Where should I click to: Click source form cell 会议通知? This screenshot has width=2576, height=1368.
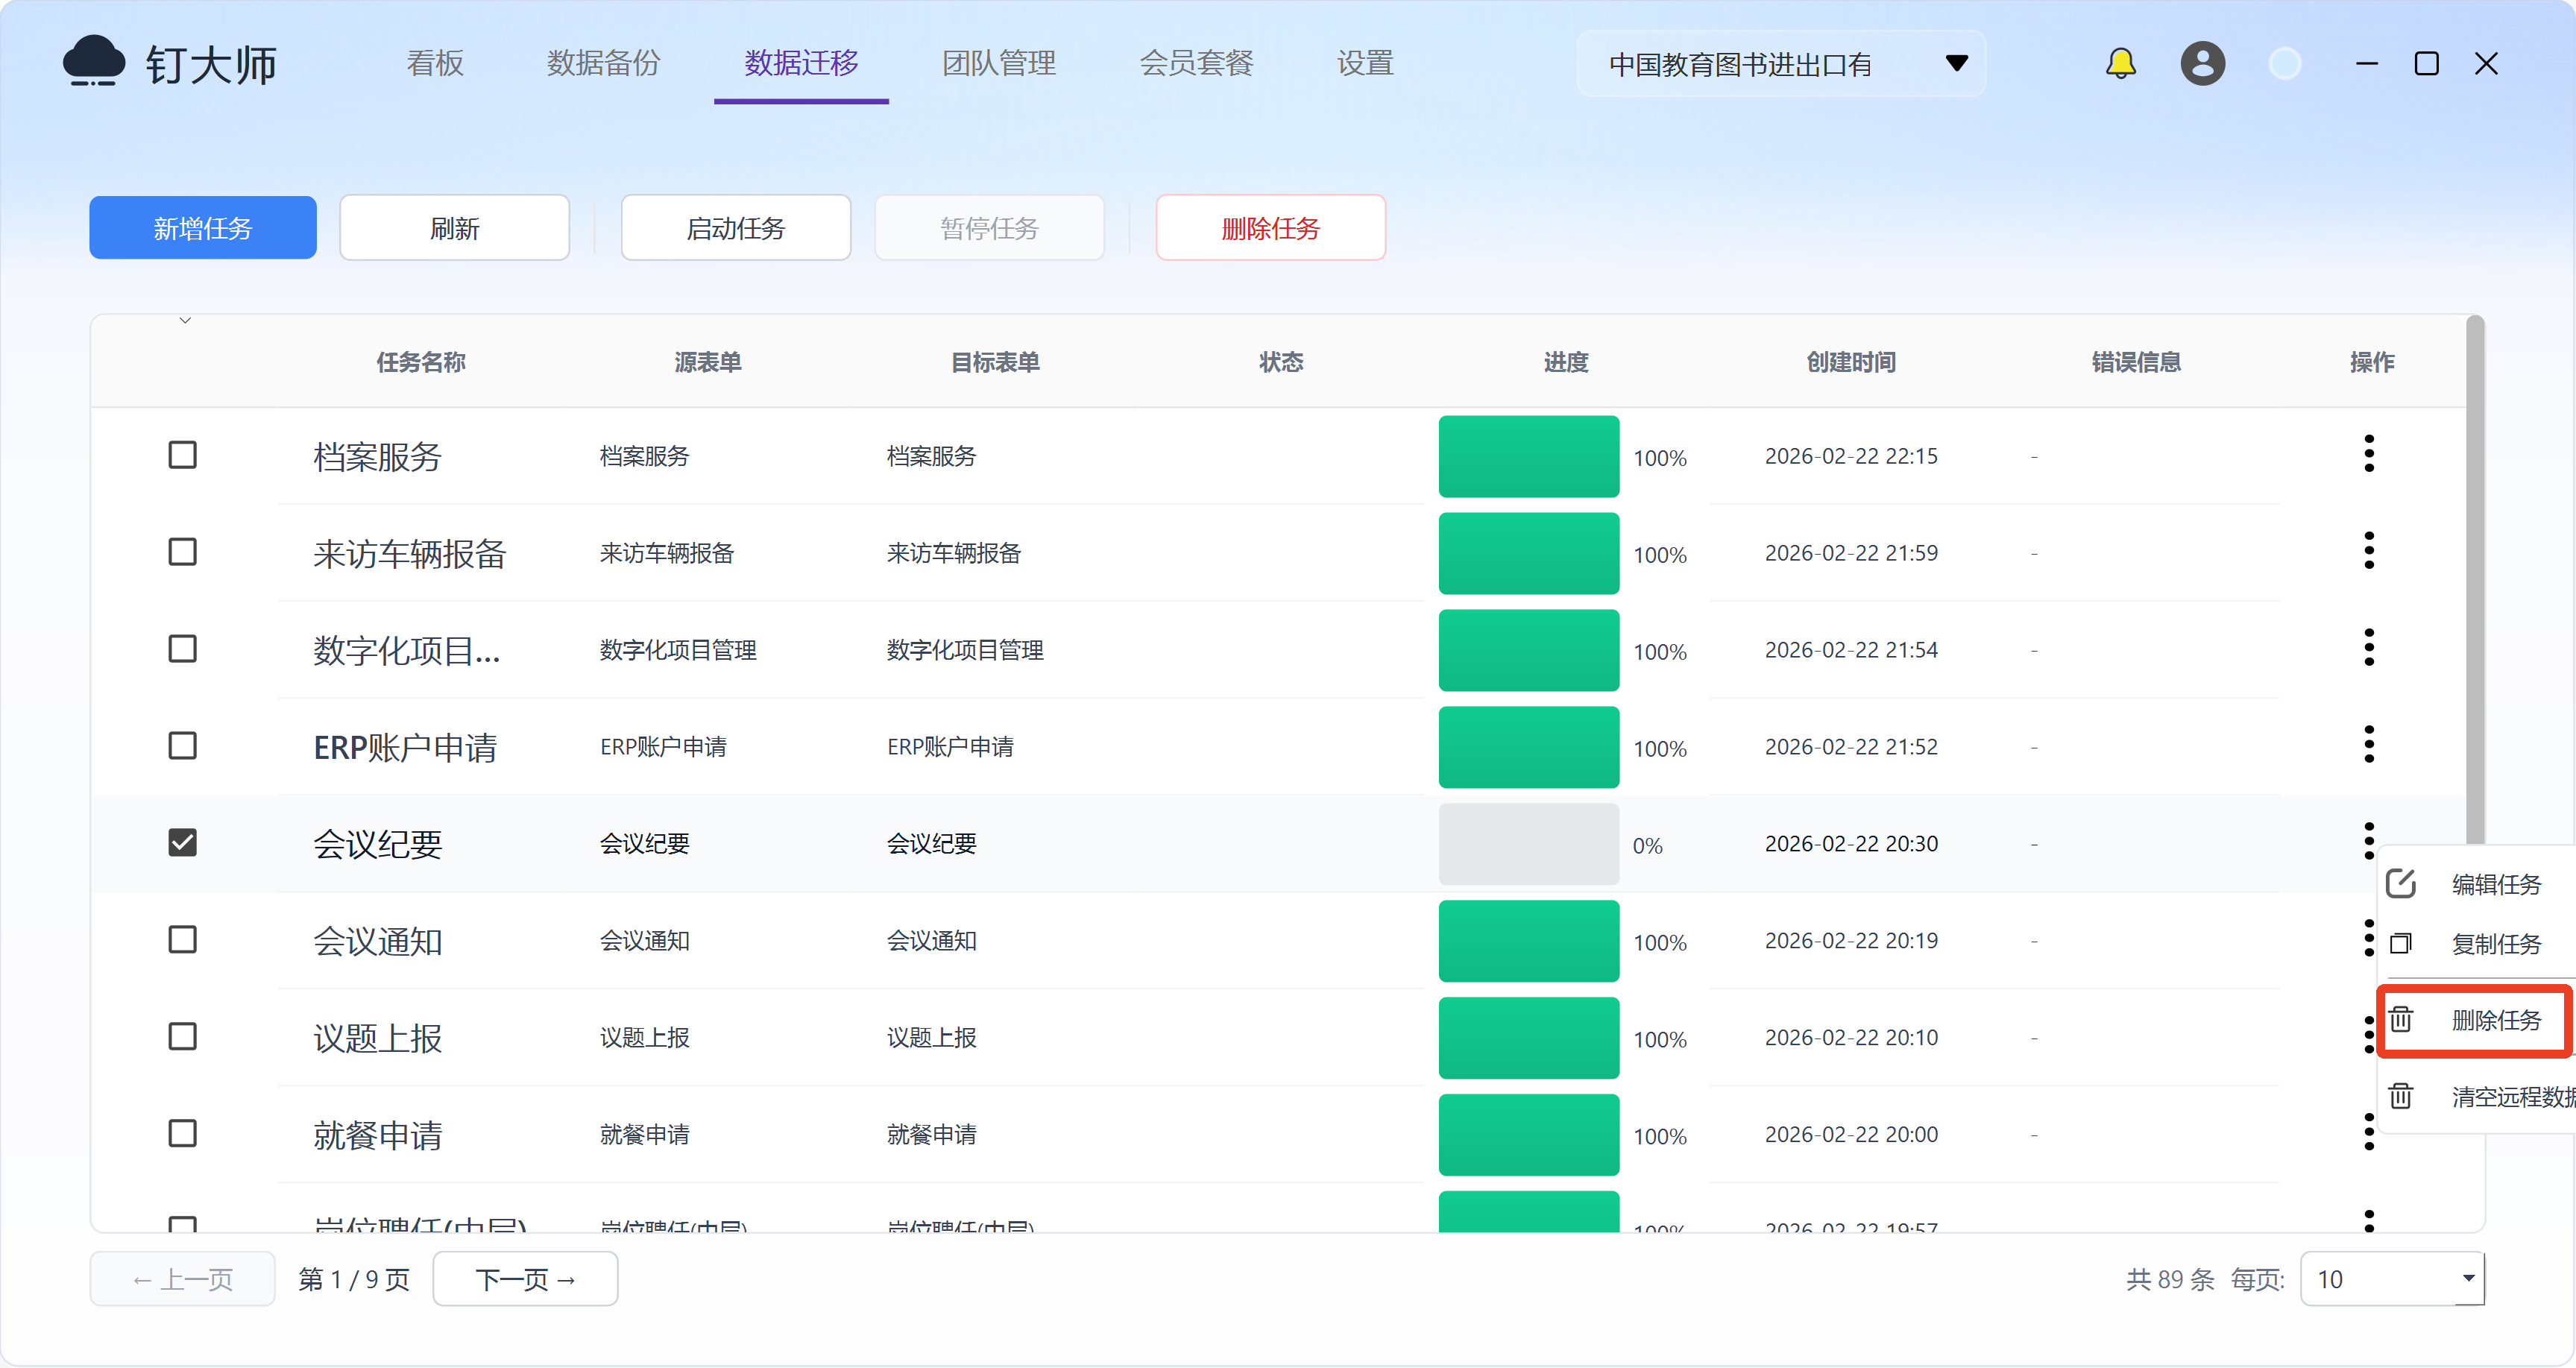pos(645,941)
